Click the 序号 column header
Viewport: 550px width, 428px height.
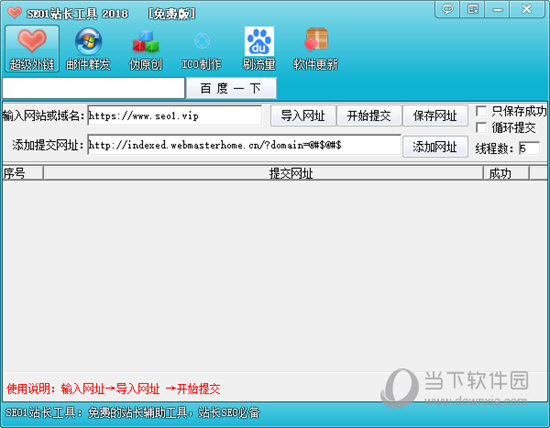[x=23, y=173]
